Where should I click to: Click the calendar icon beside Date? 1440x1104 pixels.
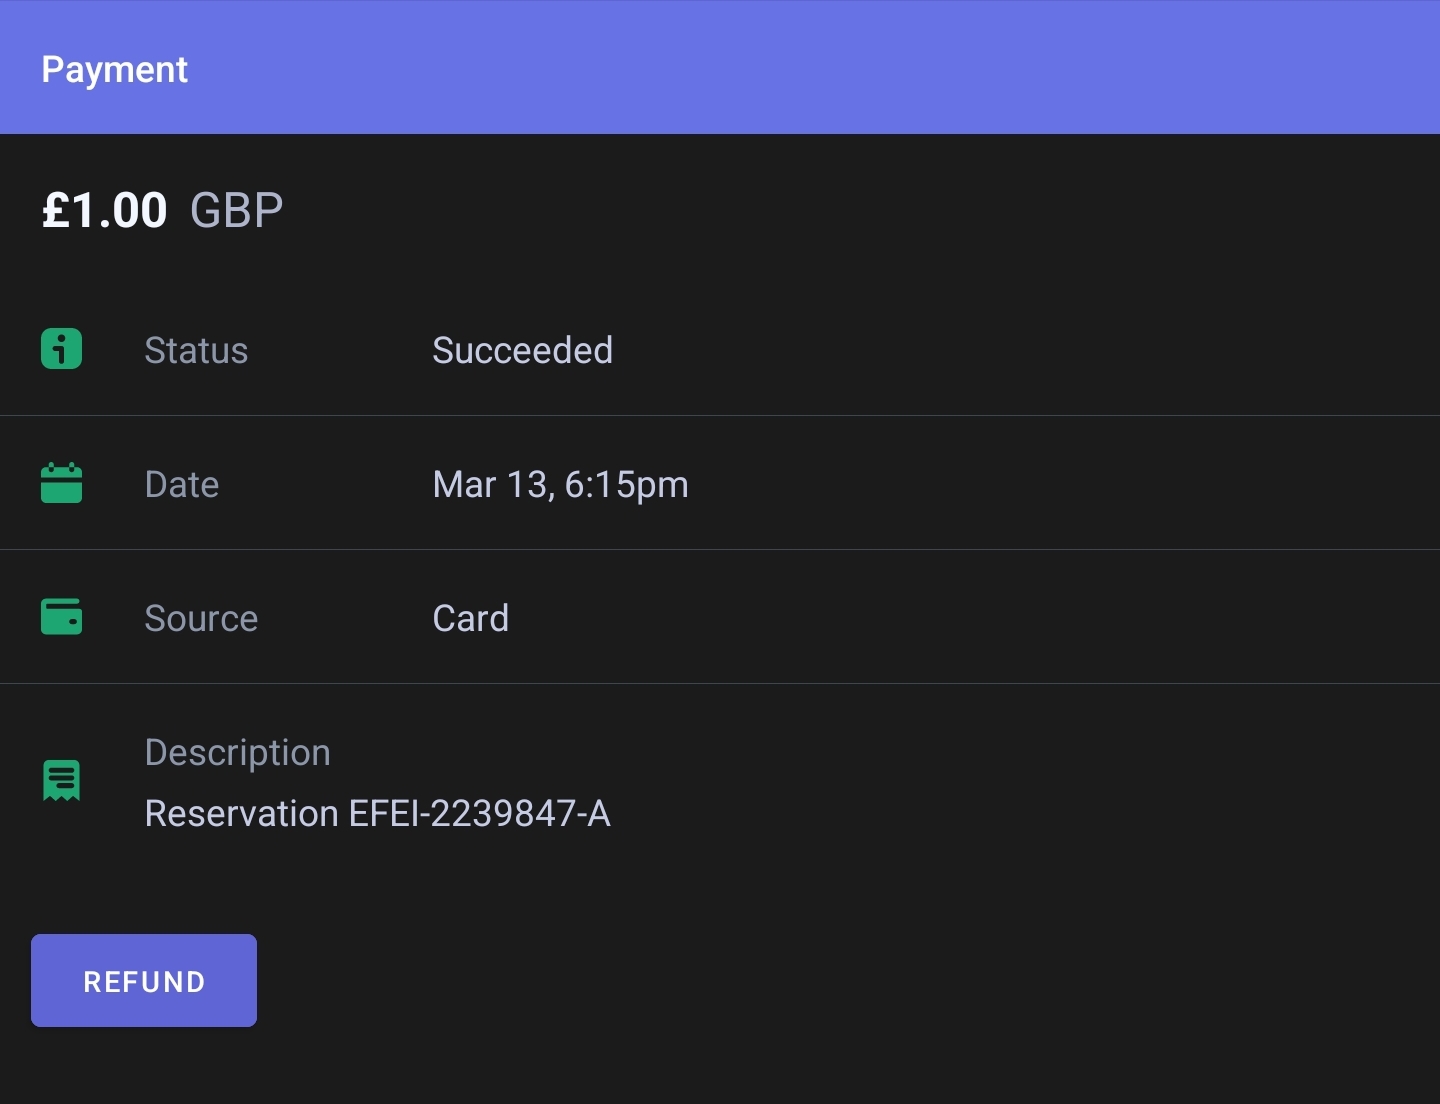click(x=61, y=483)
